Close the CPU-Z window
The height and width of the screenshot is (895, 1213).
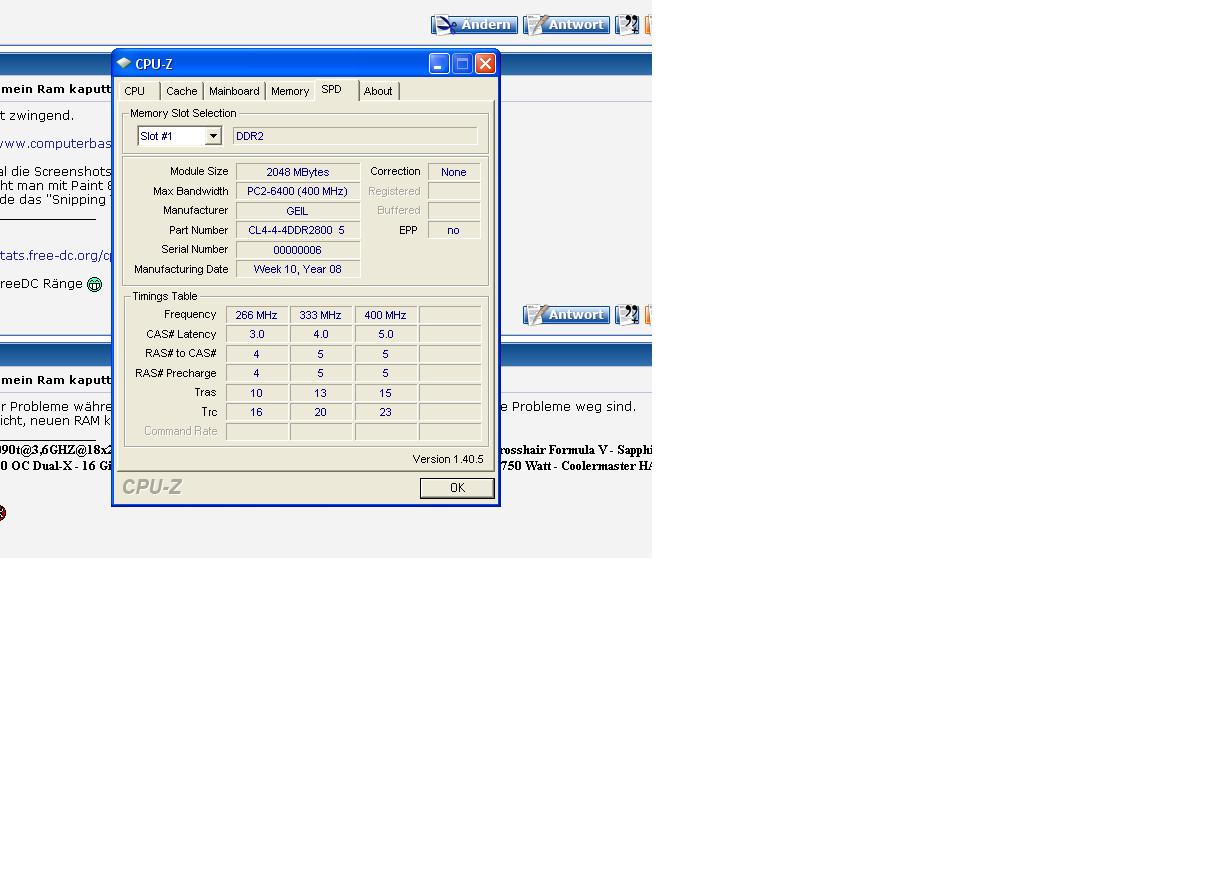click(x=485, y=64)
